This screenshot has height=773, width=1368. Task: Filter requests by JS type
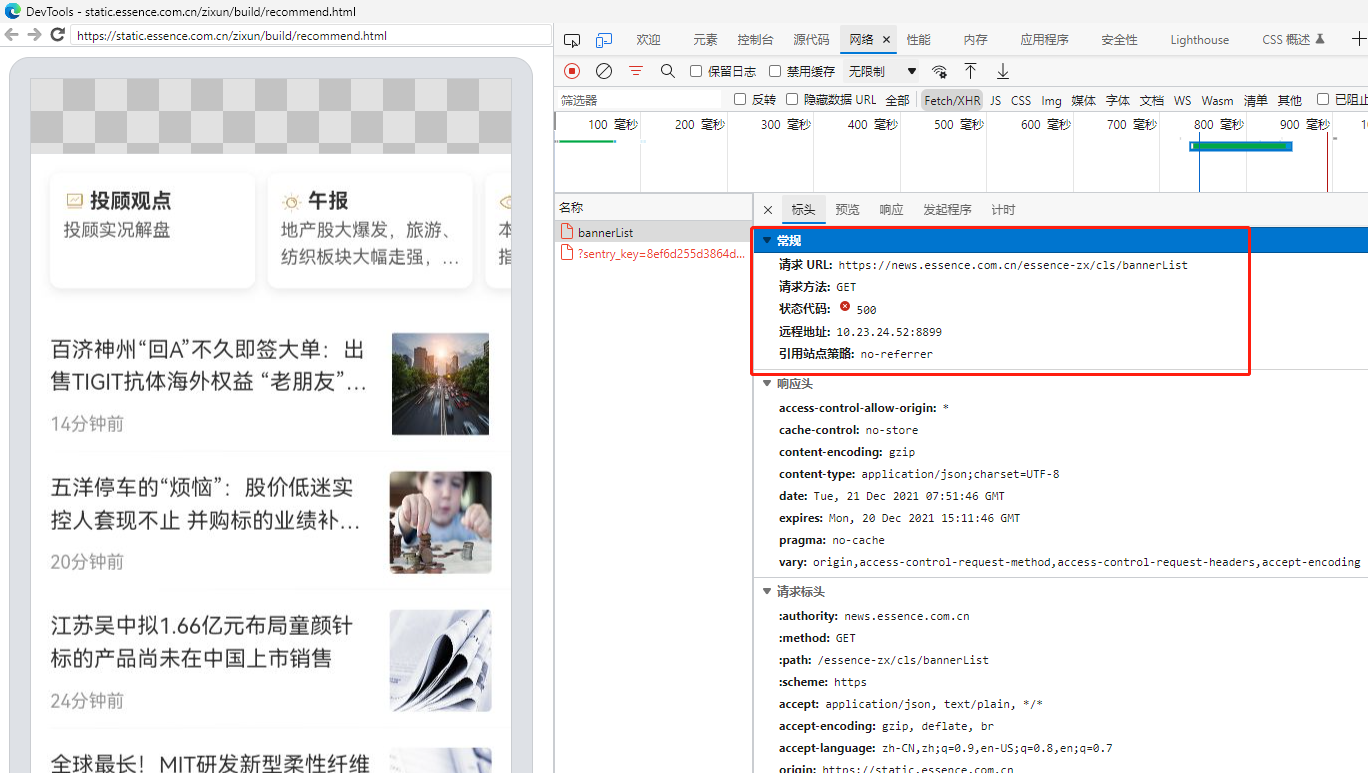(995, 100)
